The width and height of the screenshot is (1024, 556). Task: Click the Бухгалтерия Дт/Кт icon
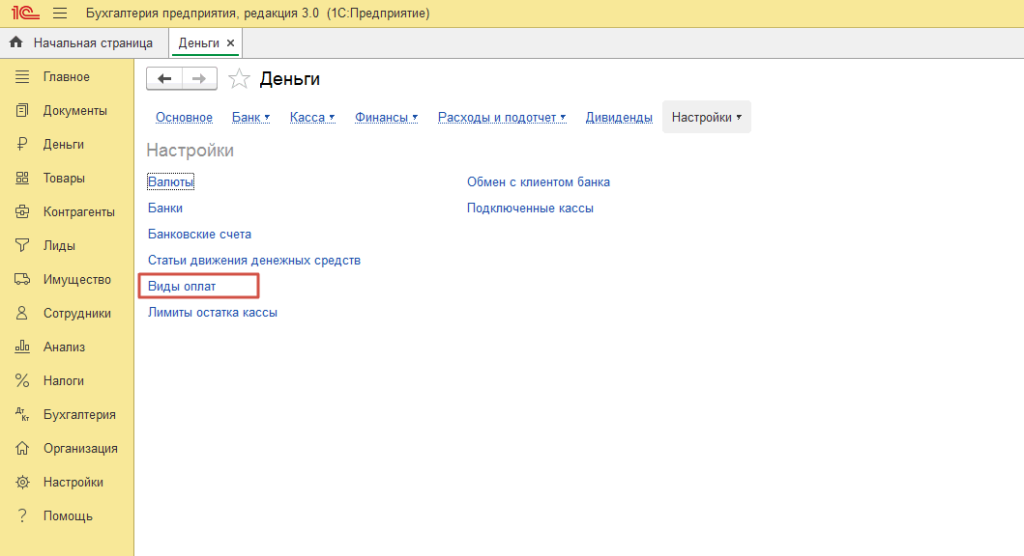pos(22,414)
